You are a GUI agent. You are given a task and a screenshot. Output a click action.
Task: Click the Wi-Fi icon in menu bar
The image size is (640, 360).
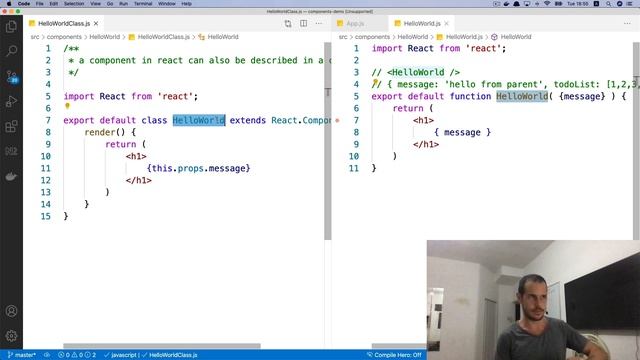click(547, 4)
